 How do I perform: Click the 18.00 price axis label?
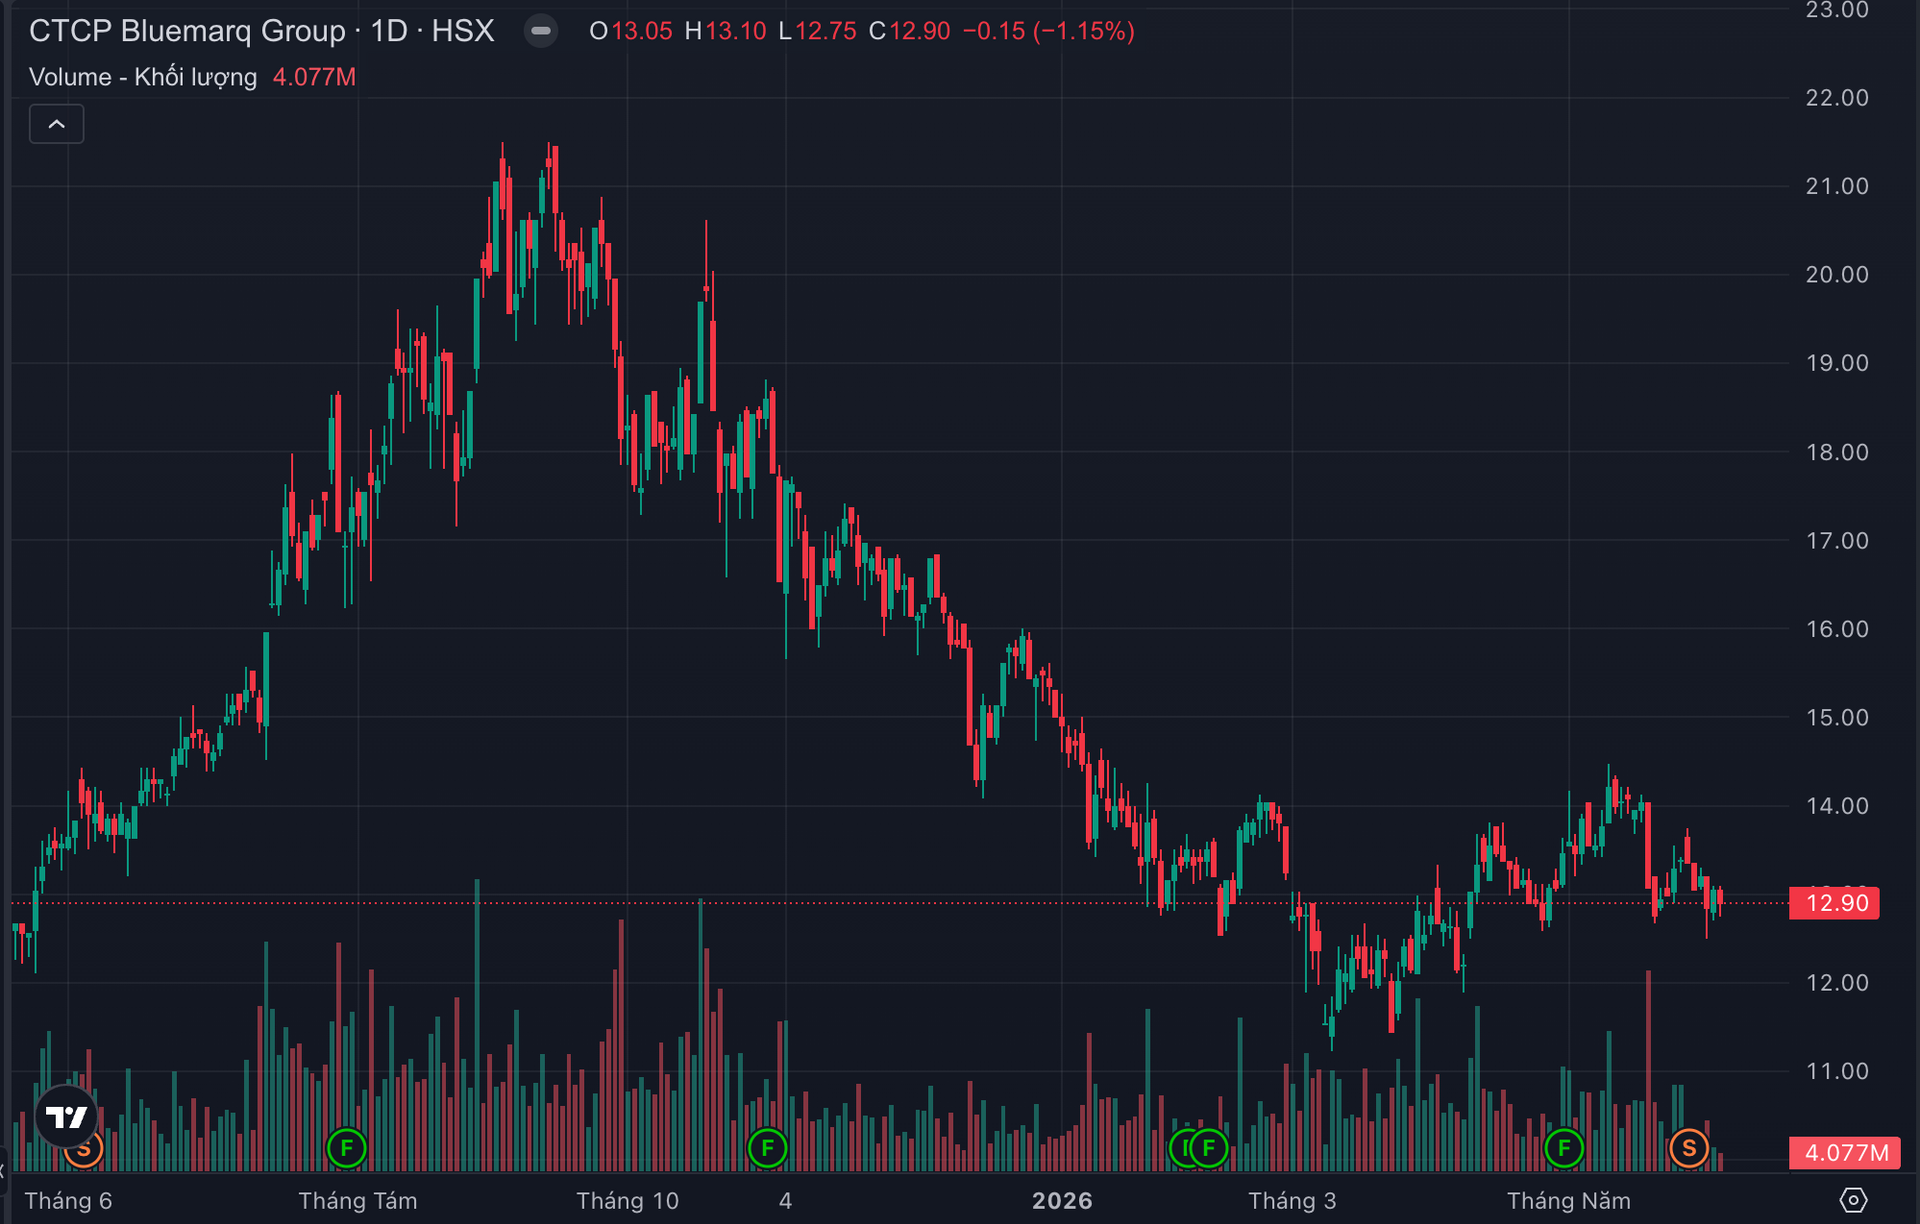click(1837, 452)
